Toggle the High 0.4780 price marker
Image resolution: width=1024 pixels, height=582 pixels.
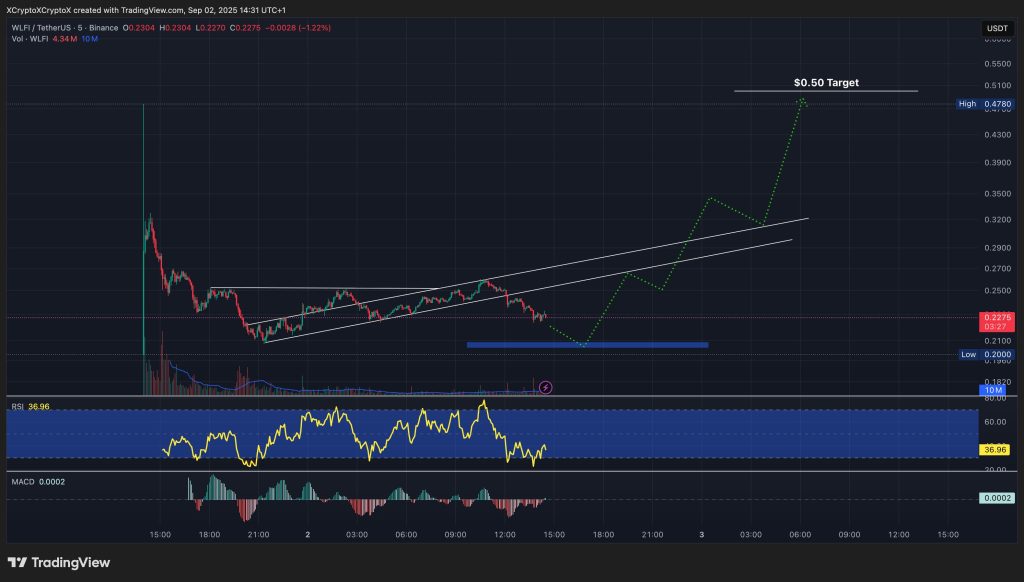tap(984, 103)
